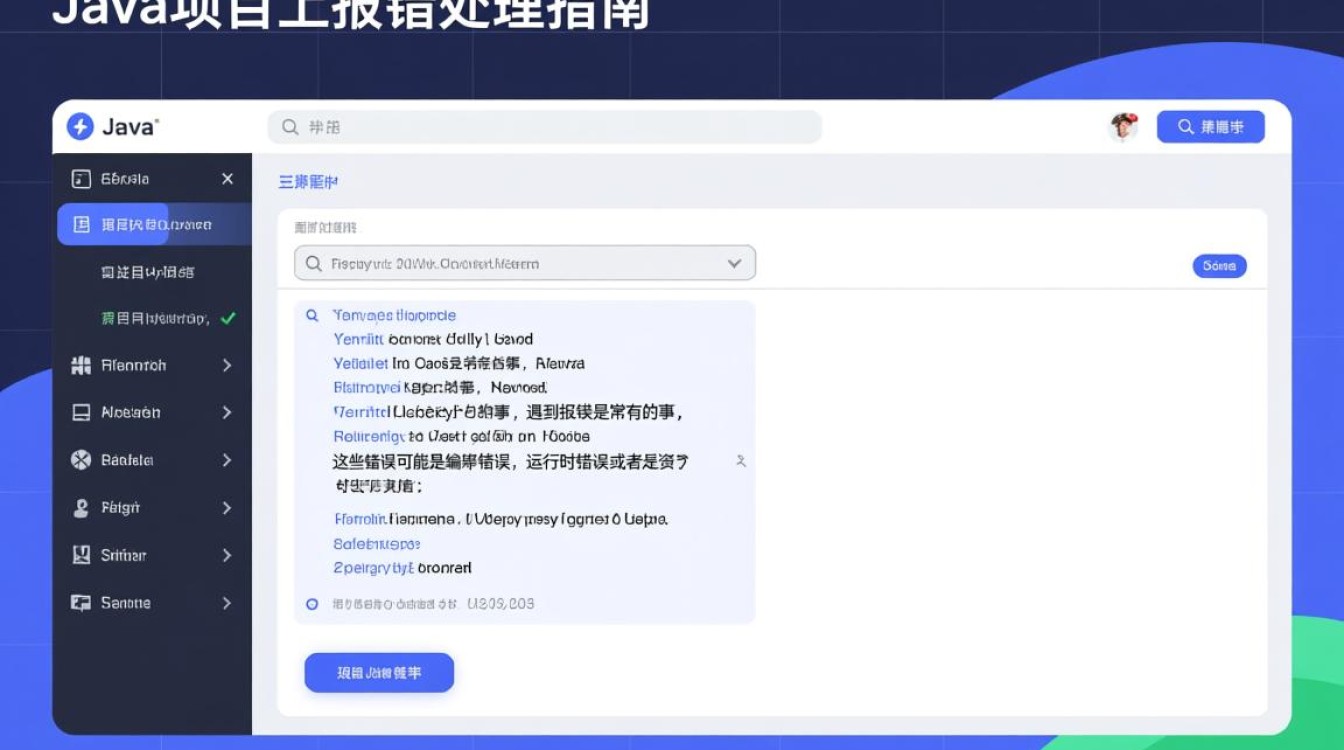The width and height of the screenshot is (1344, 750).
Task: Close the first sidebar panel with X
Action: tap(227, 179)
